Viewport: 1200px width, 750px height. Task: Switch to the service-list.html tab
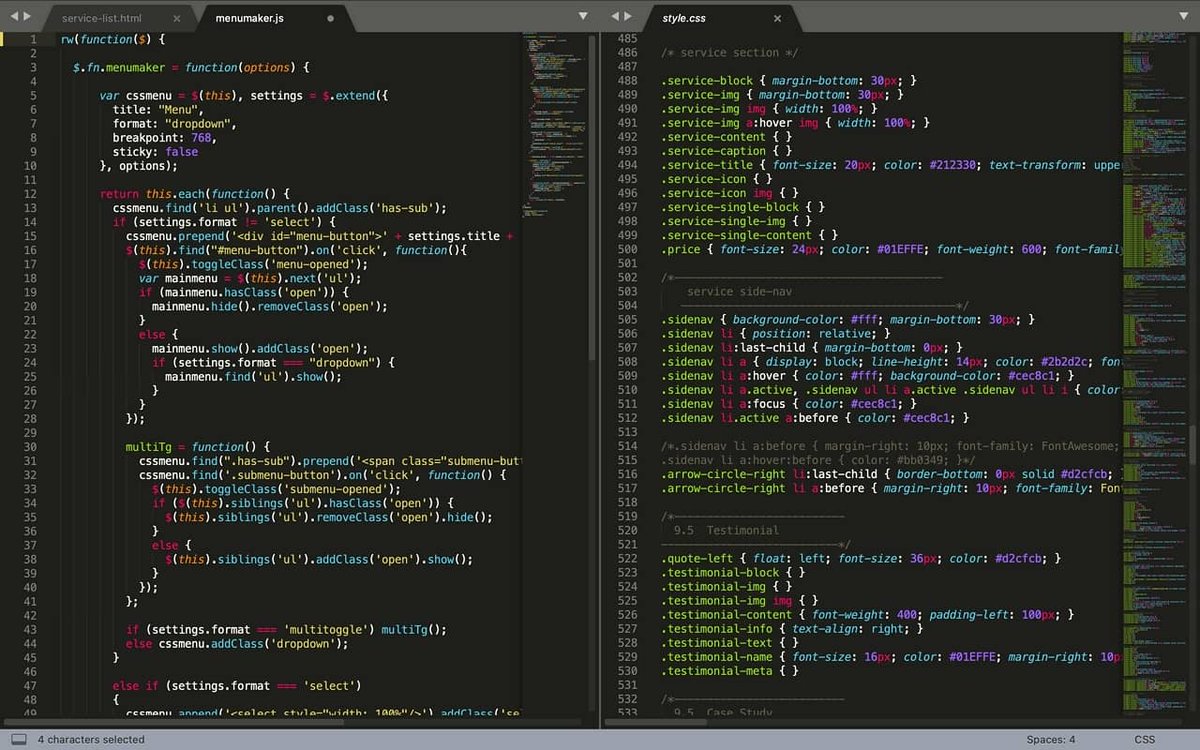point(101,18)
